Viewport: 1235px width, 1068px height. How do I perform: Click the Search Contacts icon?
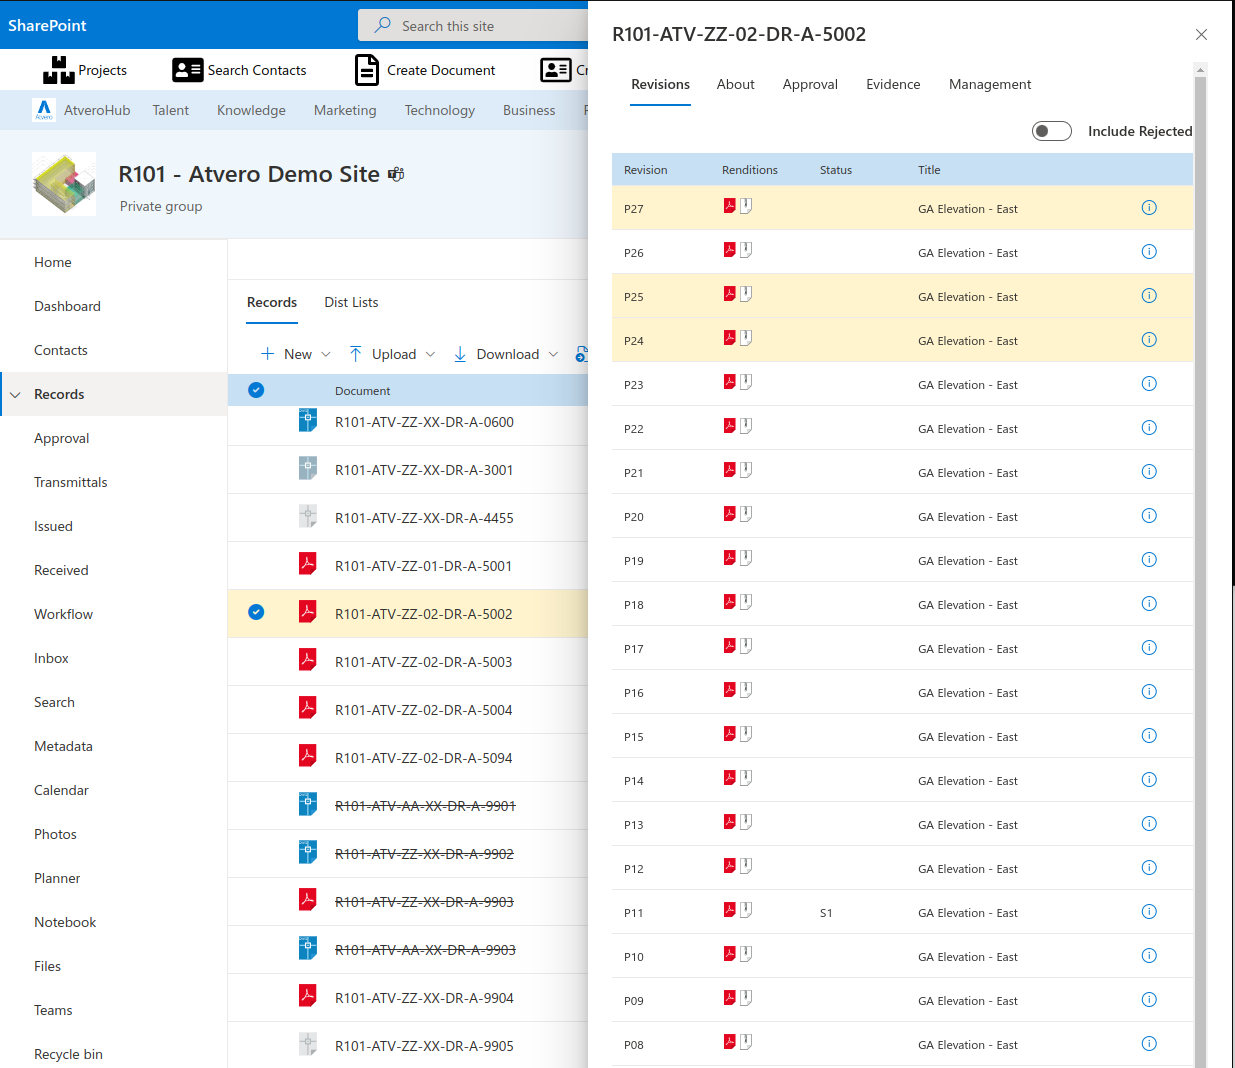(187, 70)
